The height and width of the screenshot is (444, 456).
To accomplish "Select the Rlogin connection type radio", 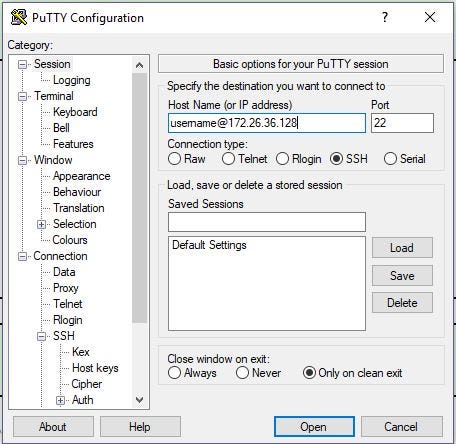I will point(282,159).
